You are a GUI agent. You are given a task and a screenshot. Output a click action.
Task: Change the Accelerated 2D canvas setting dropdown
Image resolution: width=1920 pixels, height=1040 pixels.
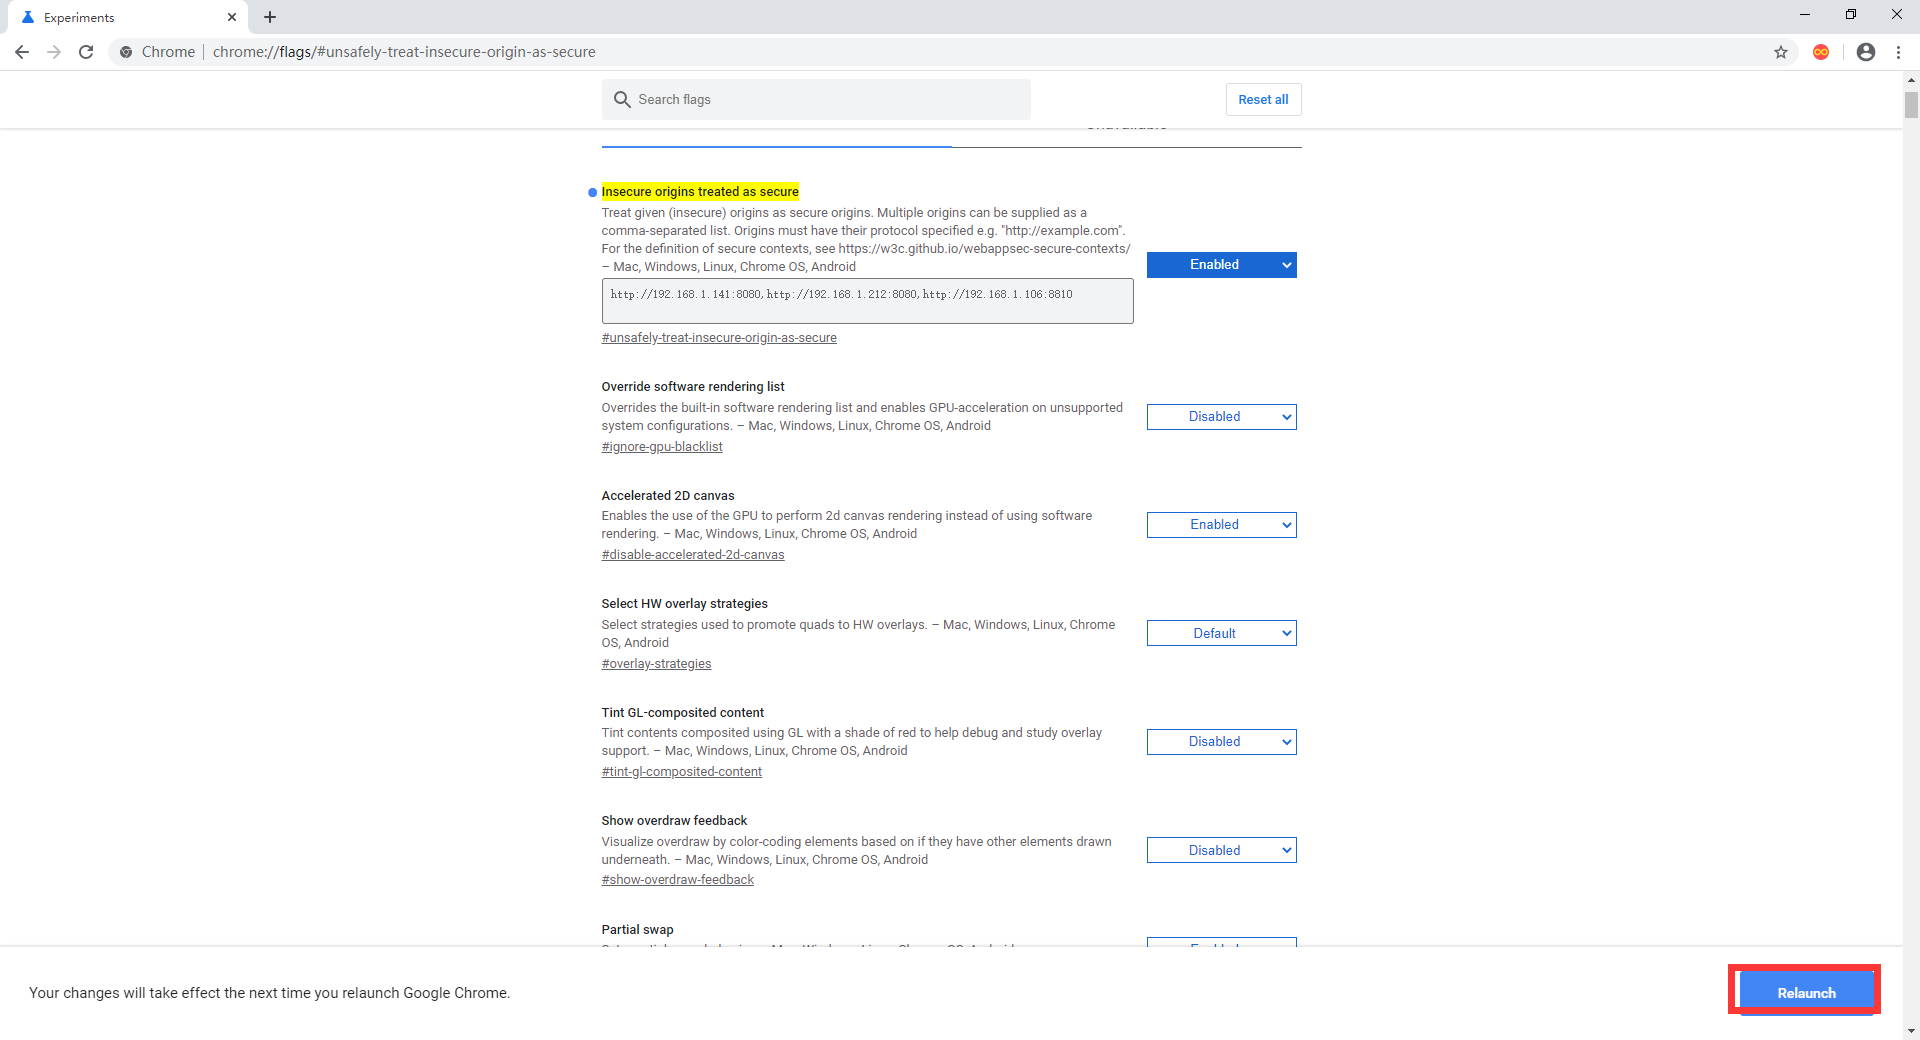(1221, 524)
